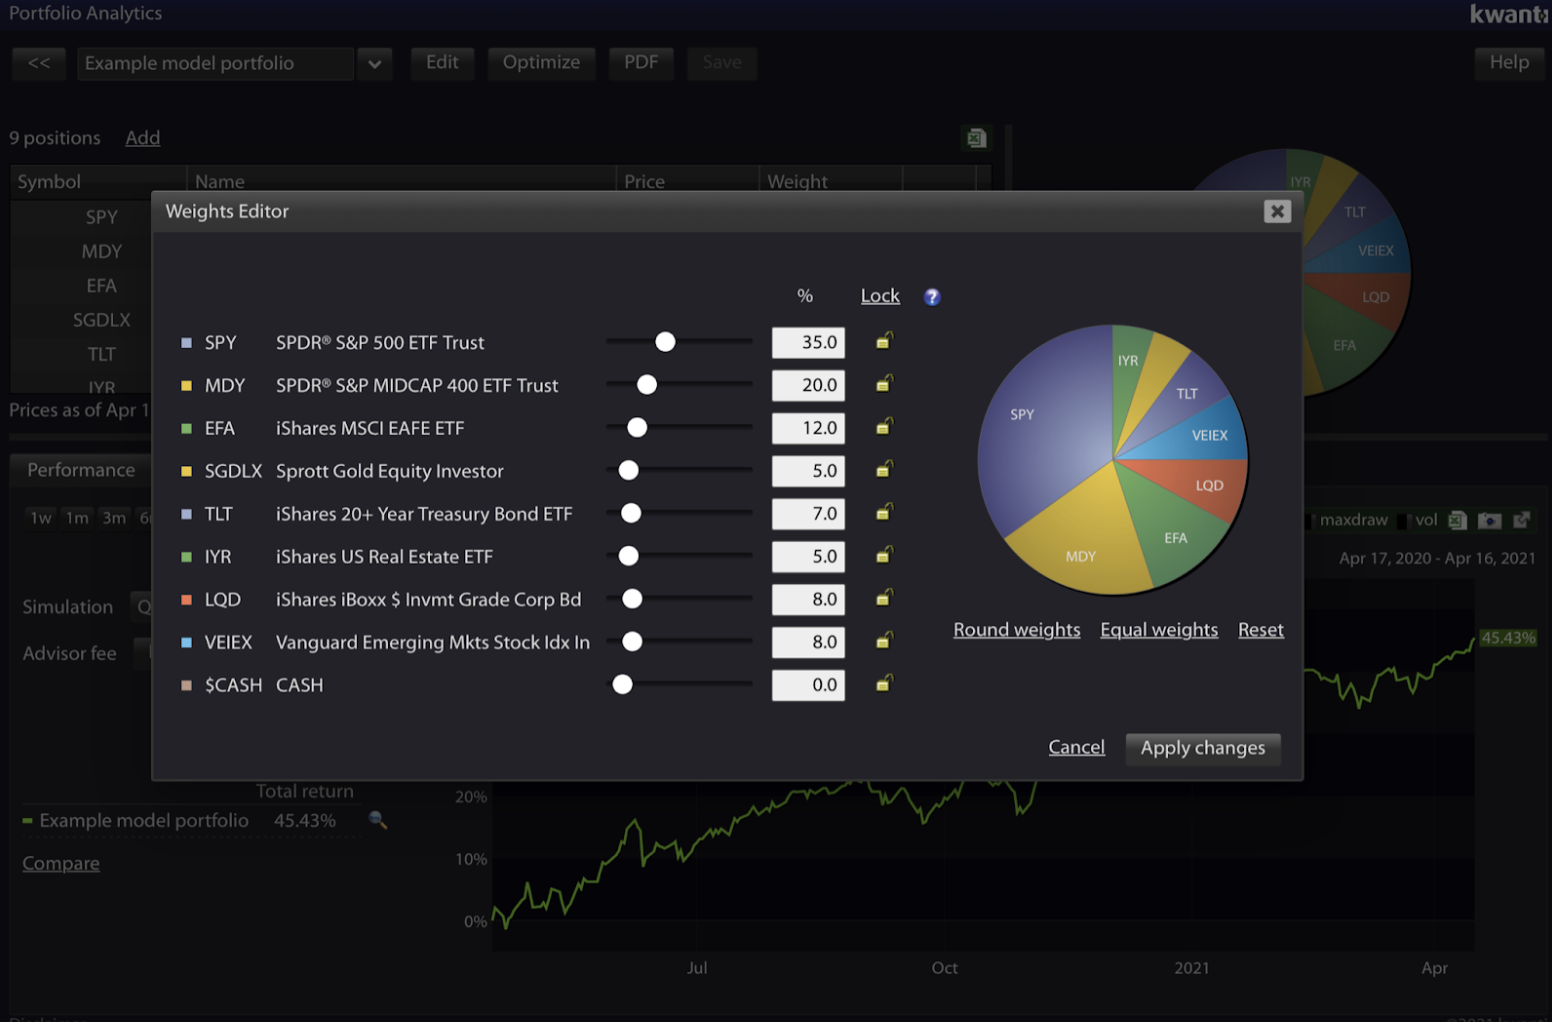
Task: Click the Example model portfolio legend entry
Action: [144, 821]
